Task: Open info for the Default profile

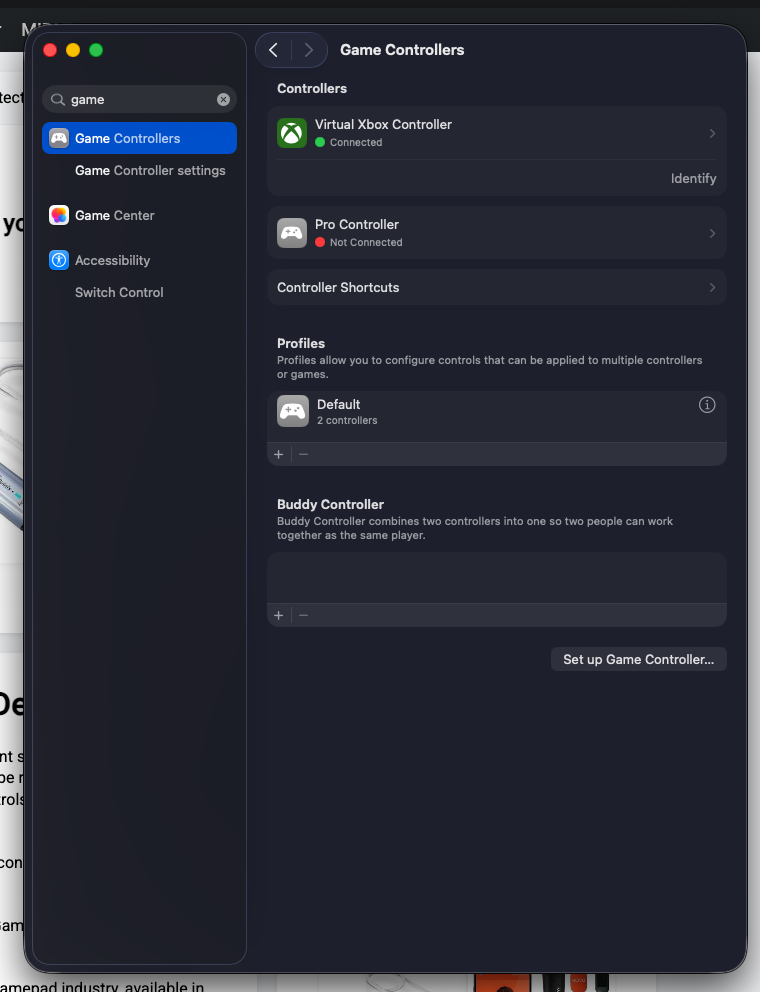Action: click(707, 405)
